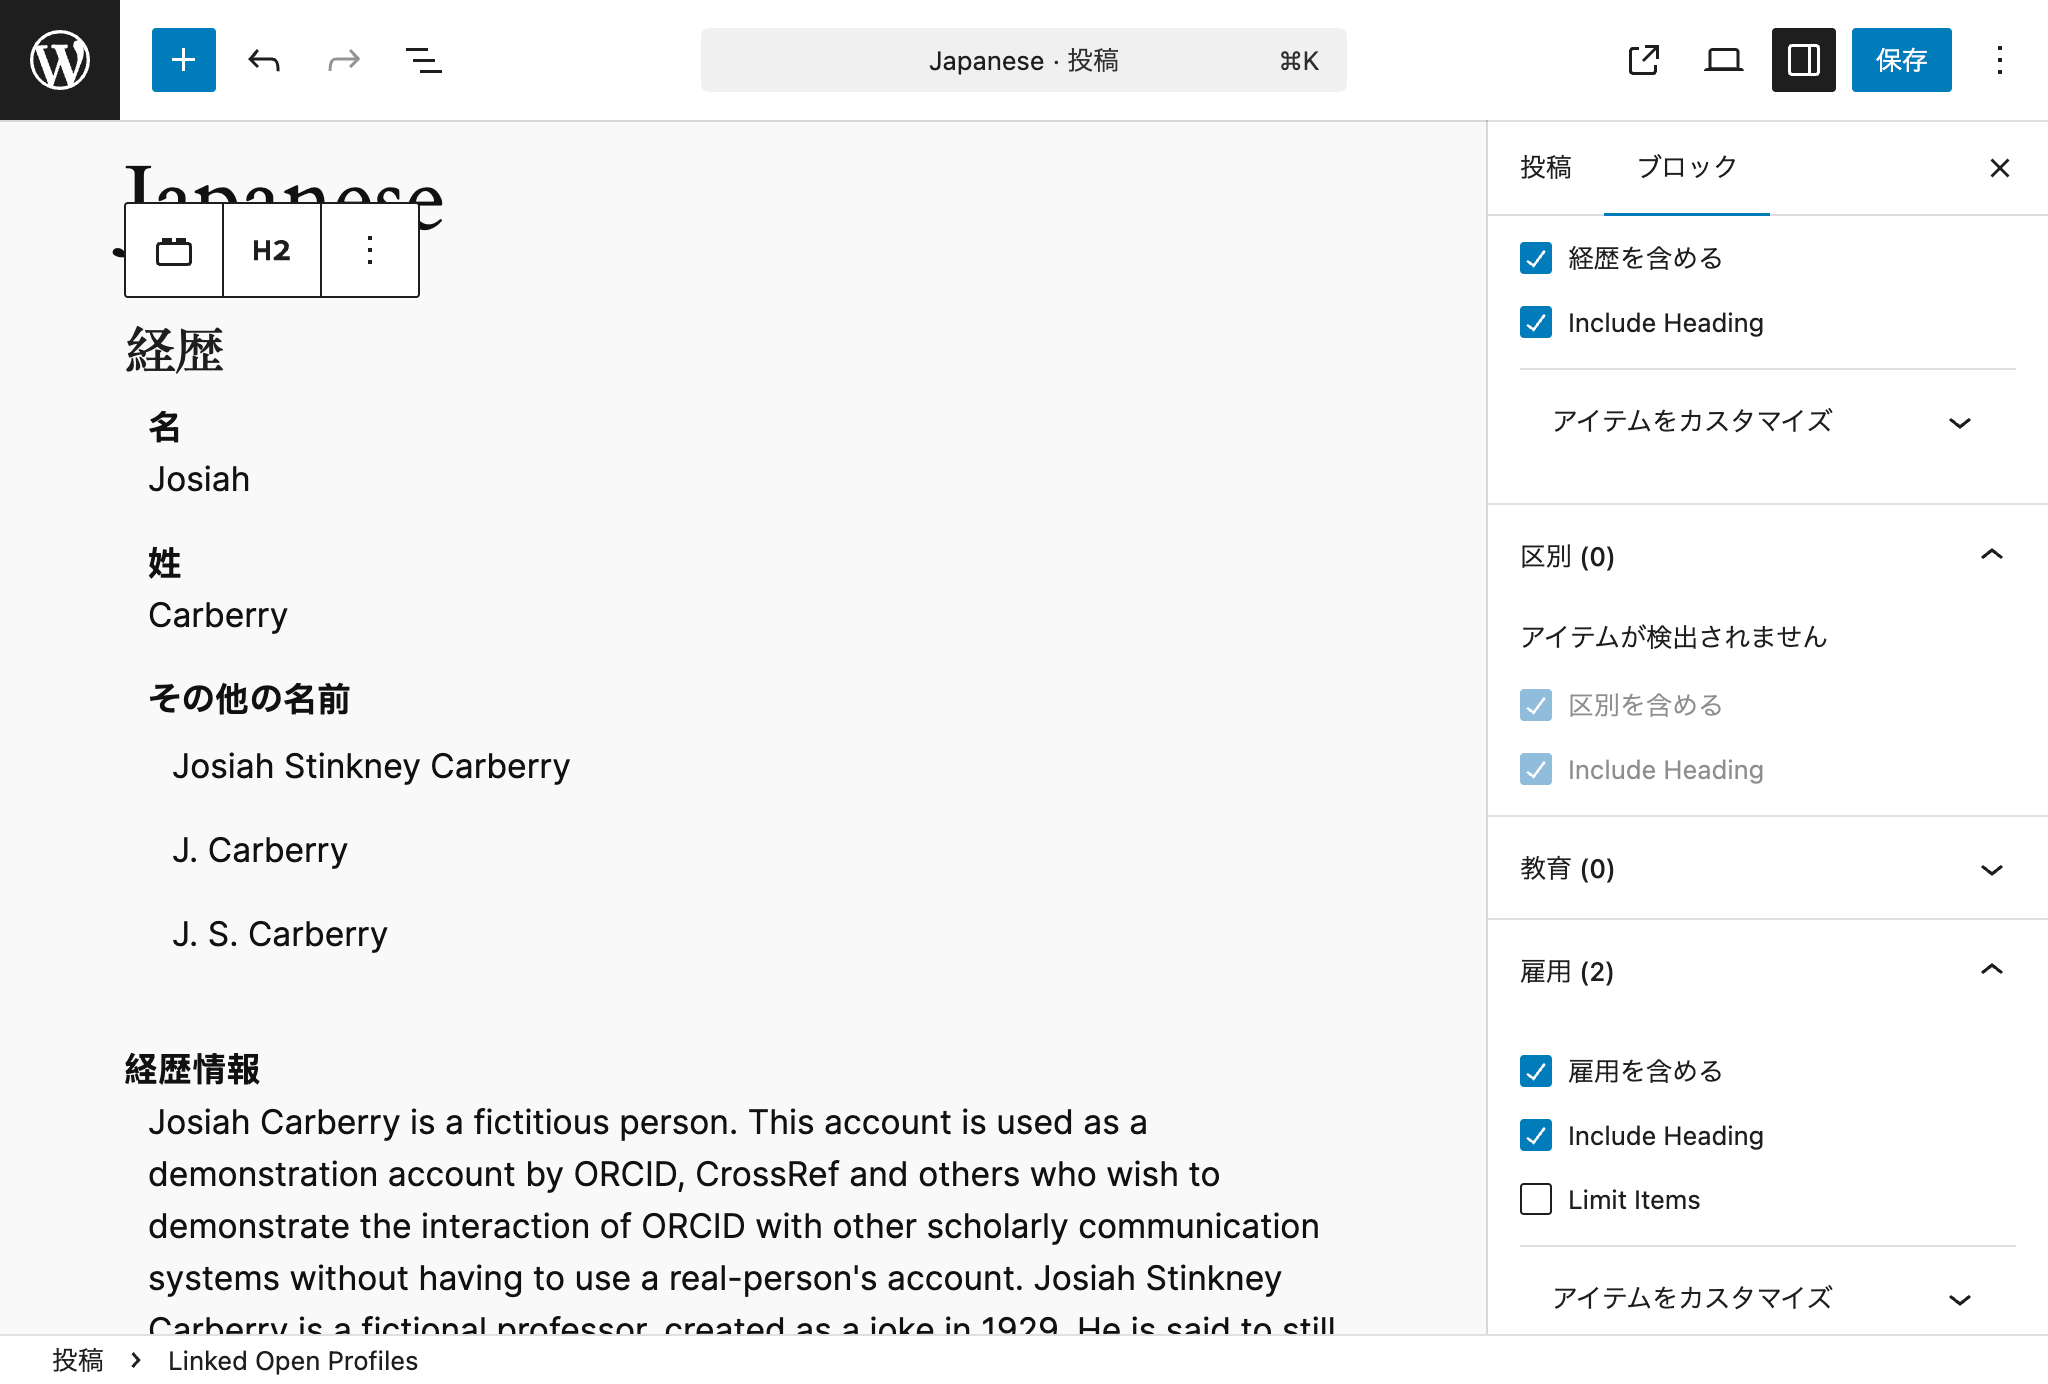Uncheck Include Heading under 雇用

[1535, 1136]
